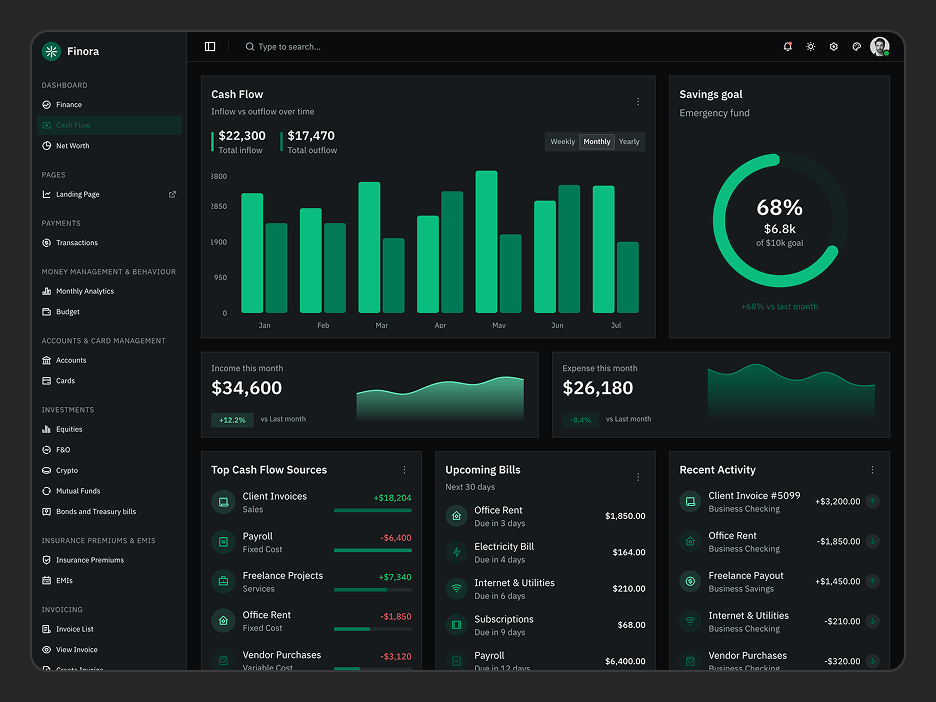Click Internet & Utilities wifi icon in Upcoming Bills

[457, 589]
